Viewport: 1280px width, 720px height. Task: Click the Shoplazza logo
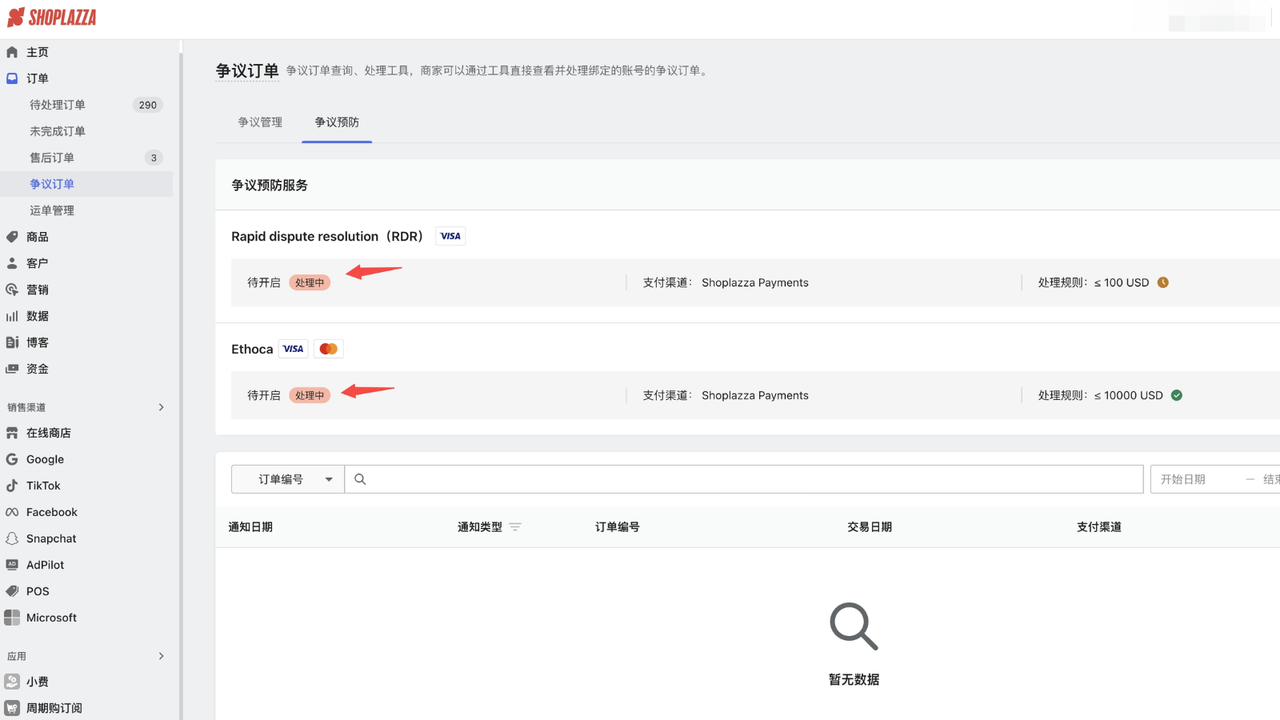[x=52, y=17]
